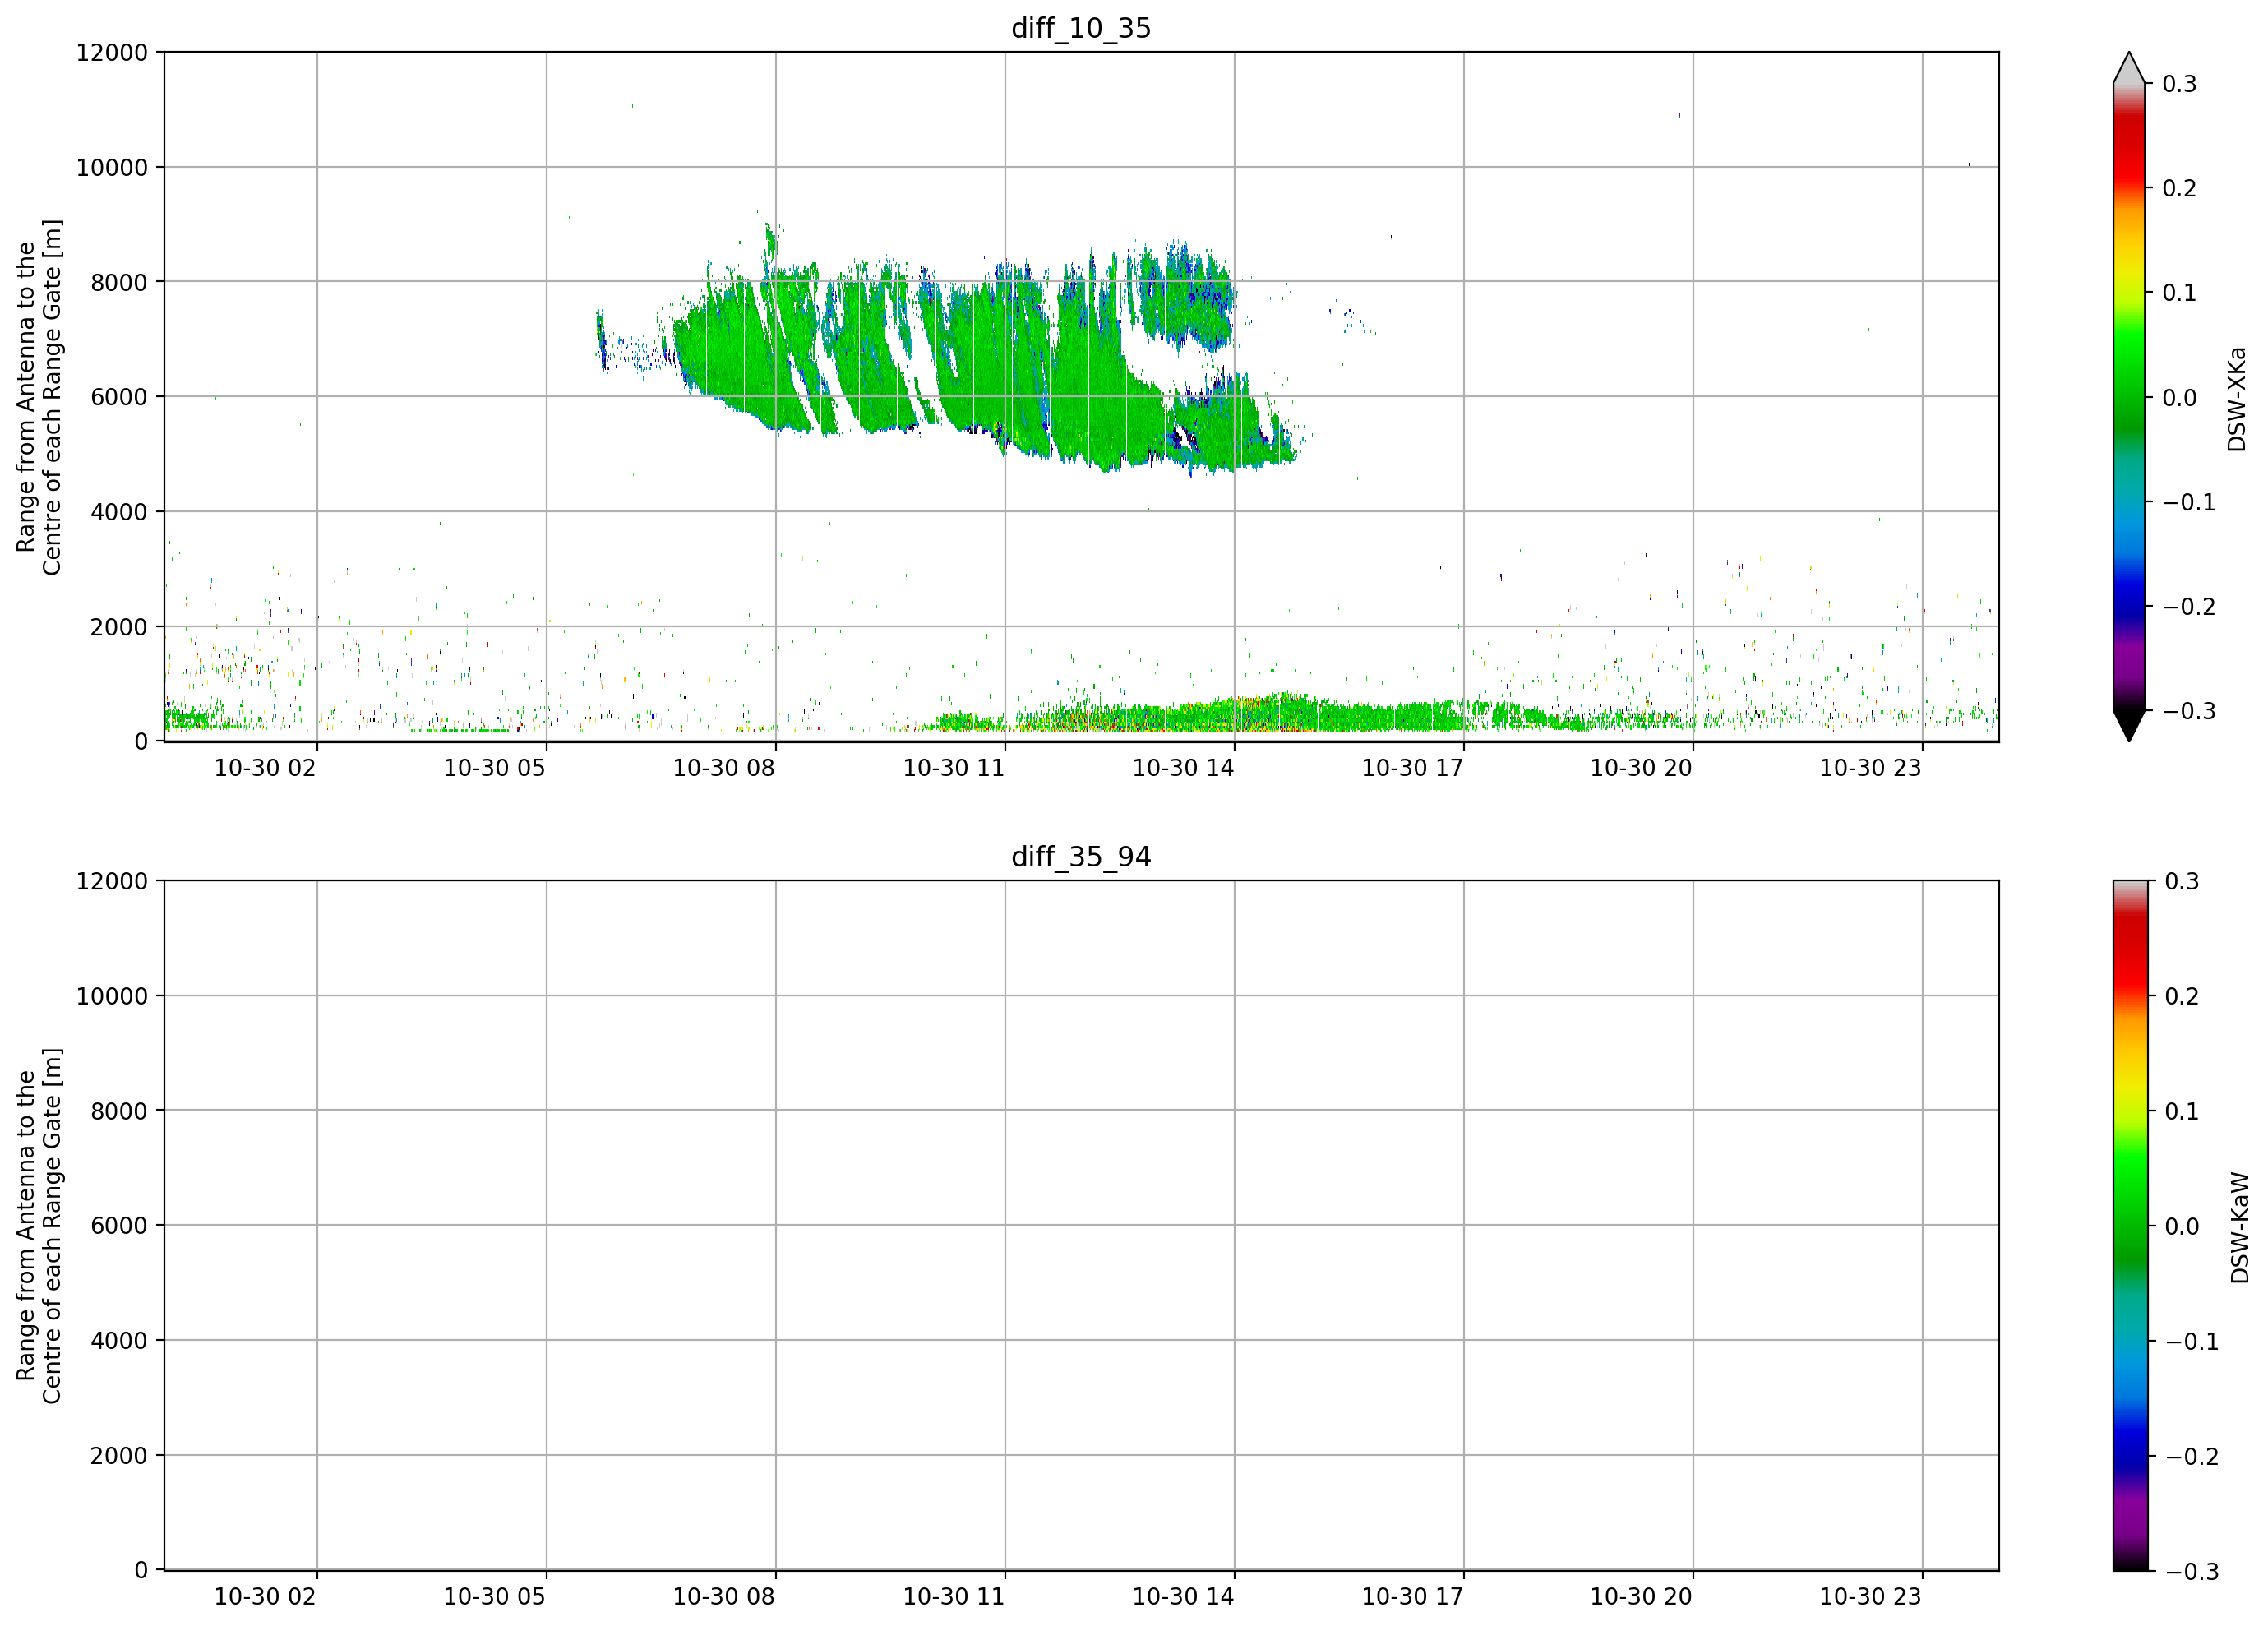Screen dimensions: 2268x1626
Task: Click the bottom colorbar 0.2 tick label
Action: [2182, 996]
